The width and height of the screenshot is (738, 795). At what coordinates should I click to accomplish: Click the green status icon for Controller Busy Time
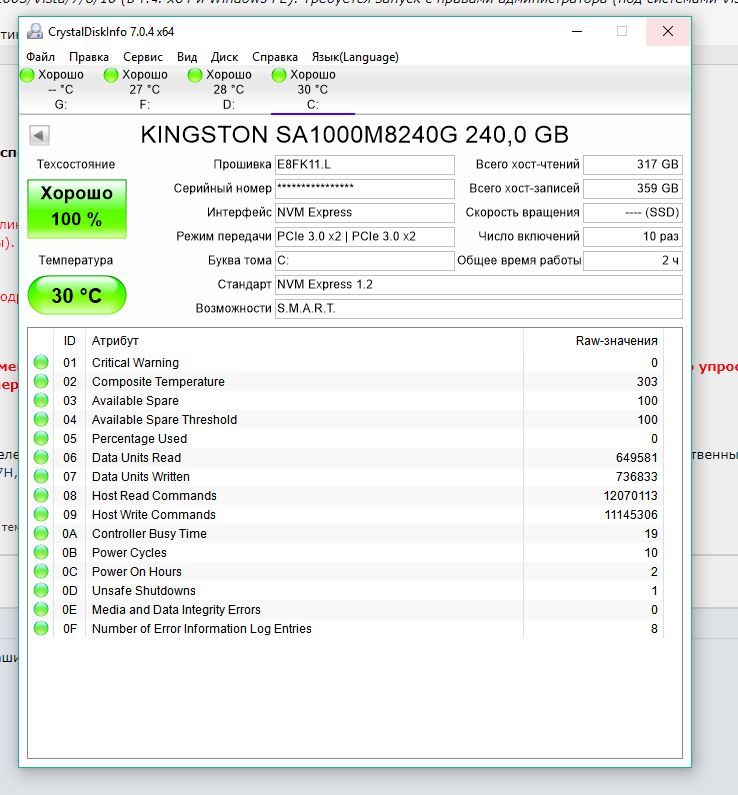(41, 533)
